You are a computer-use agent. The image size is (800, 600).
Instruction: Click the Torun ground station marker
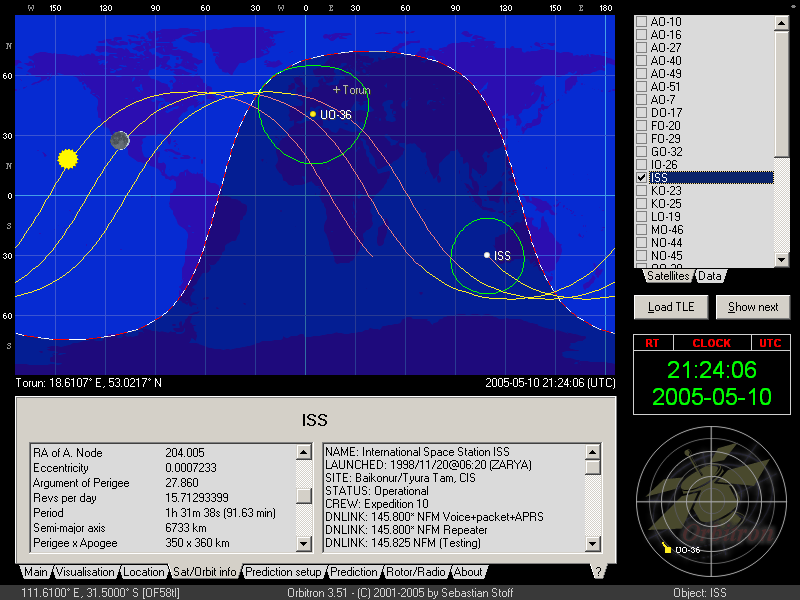point(335,90)
